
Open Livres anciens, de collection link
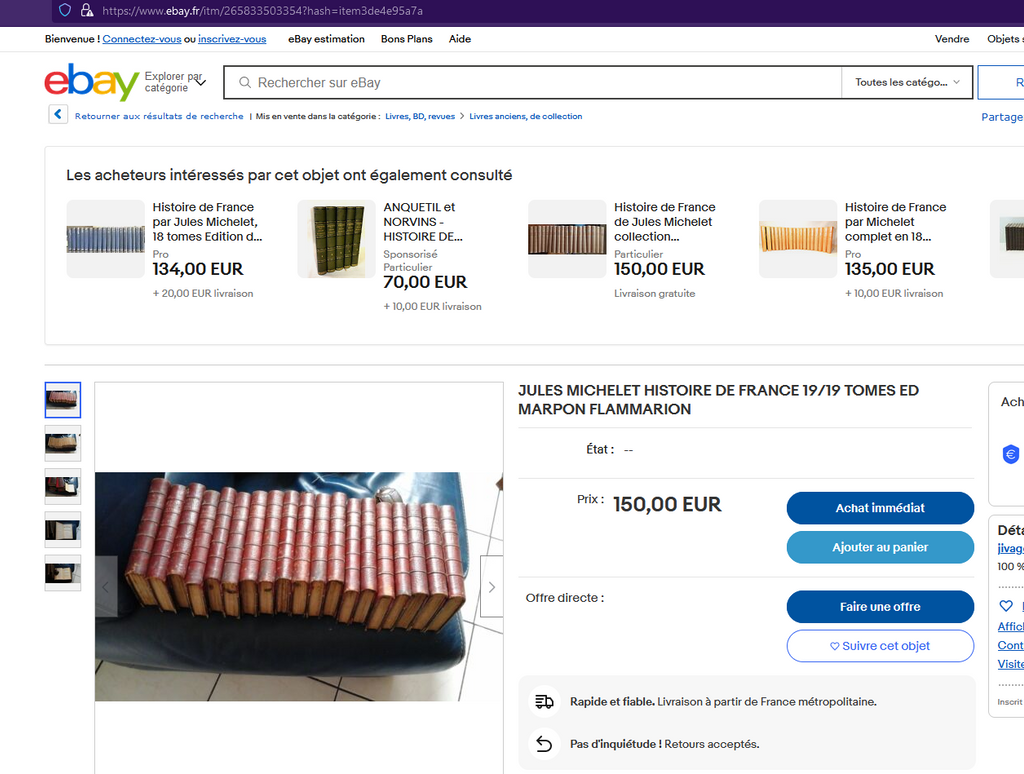[526, 116]
